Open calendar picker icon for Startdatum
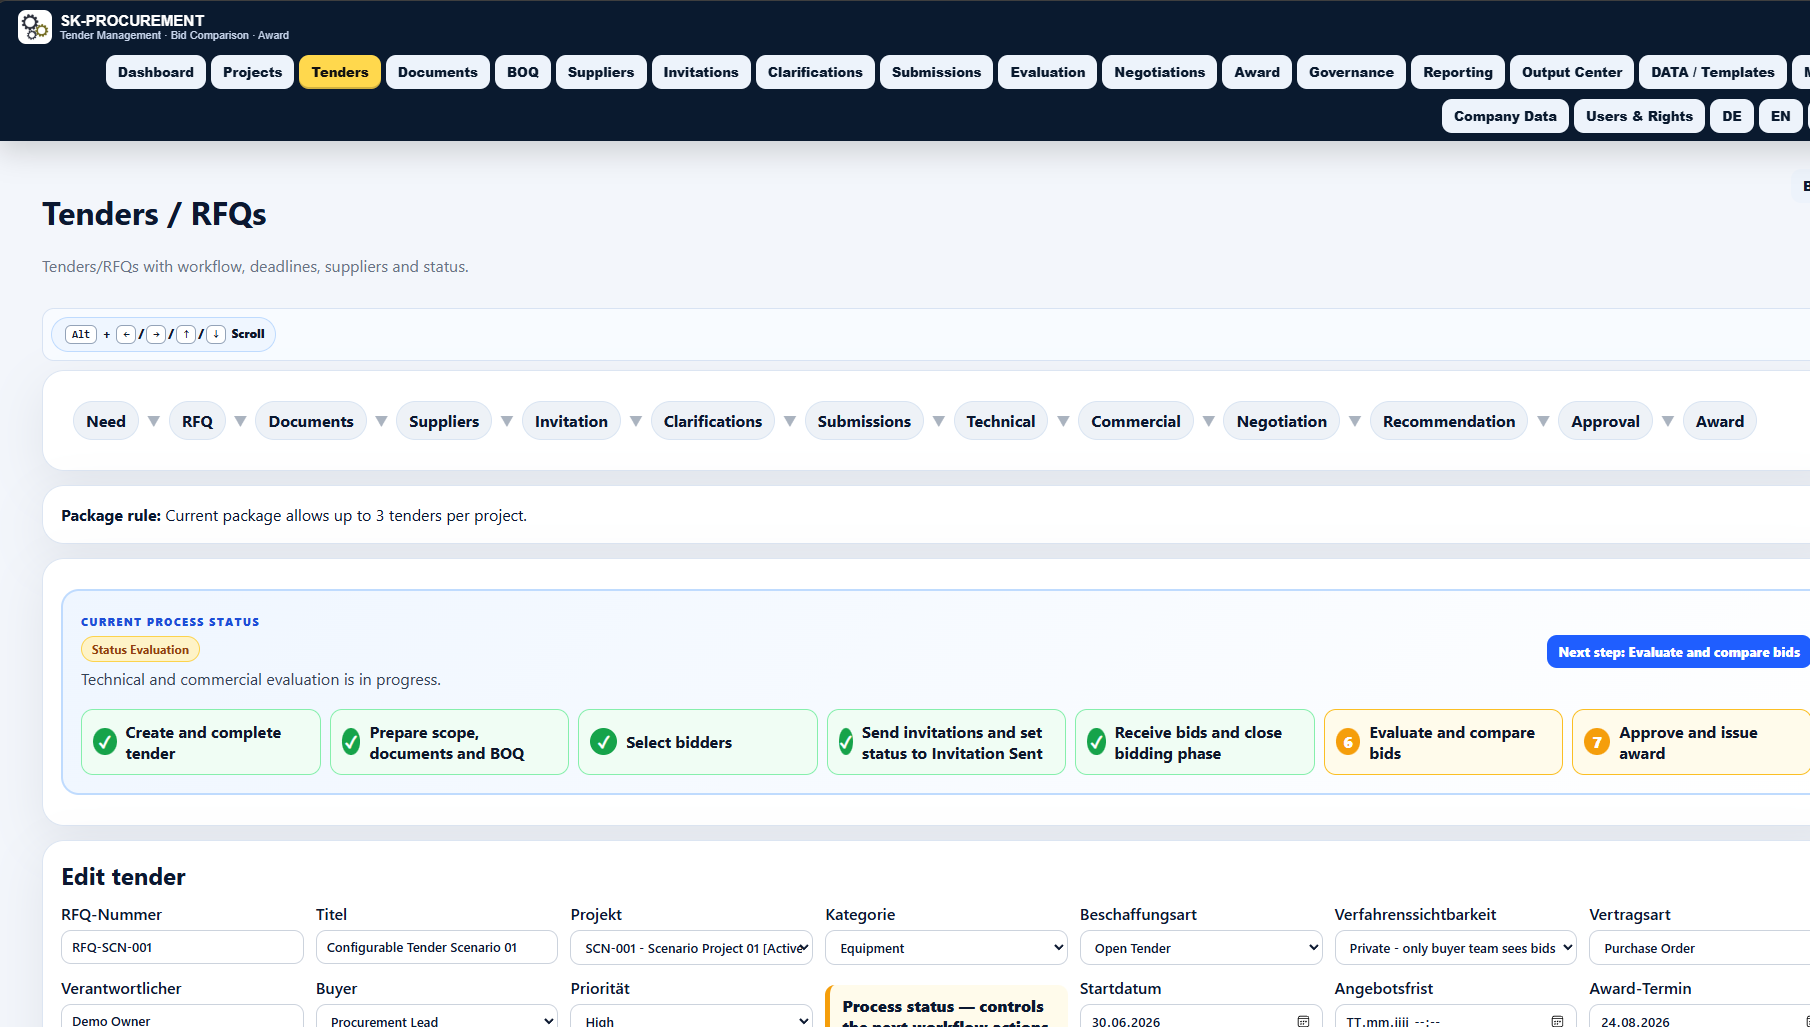Screen dimensions: 1810x1027 pyautogui.click(x=1303, y=1021)
